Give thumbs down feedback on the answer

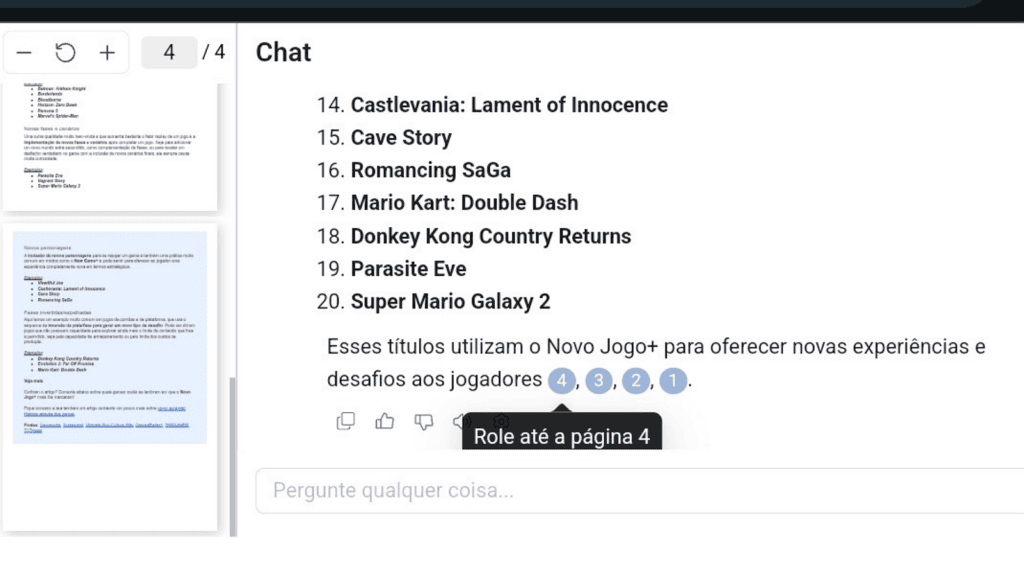[x=424, y=421]
